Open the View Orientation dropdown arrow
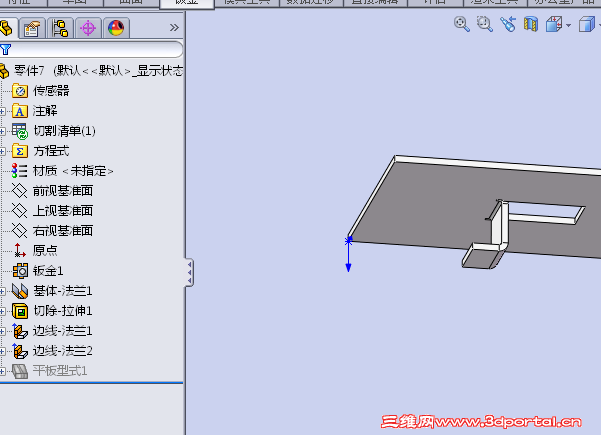The height and width of the screenshot is (435, 601). [x=568, y=26]
